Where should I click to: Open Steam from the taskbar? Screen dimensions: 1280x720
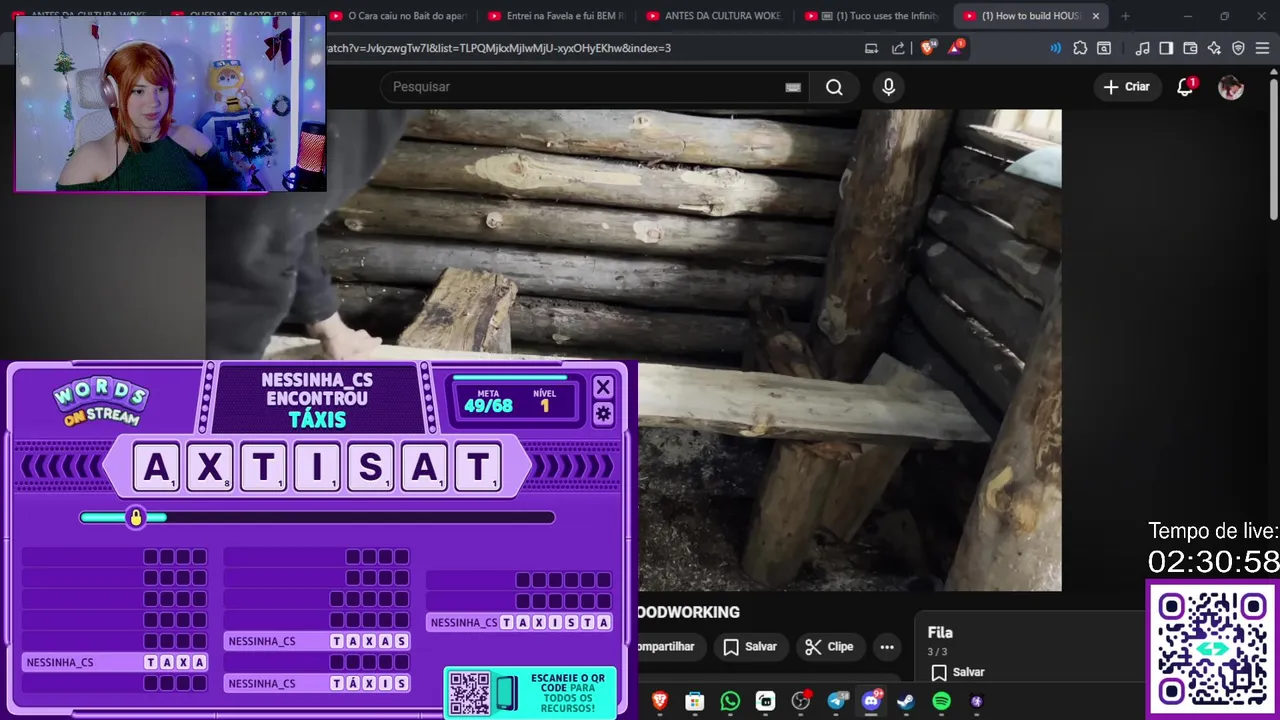(906, 702)
